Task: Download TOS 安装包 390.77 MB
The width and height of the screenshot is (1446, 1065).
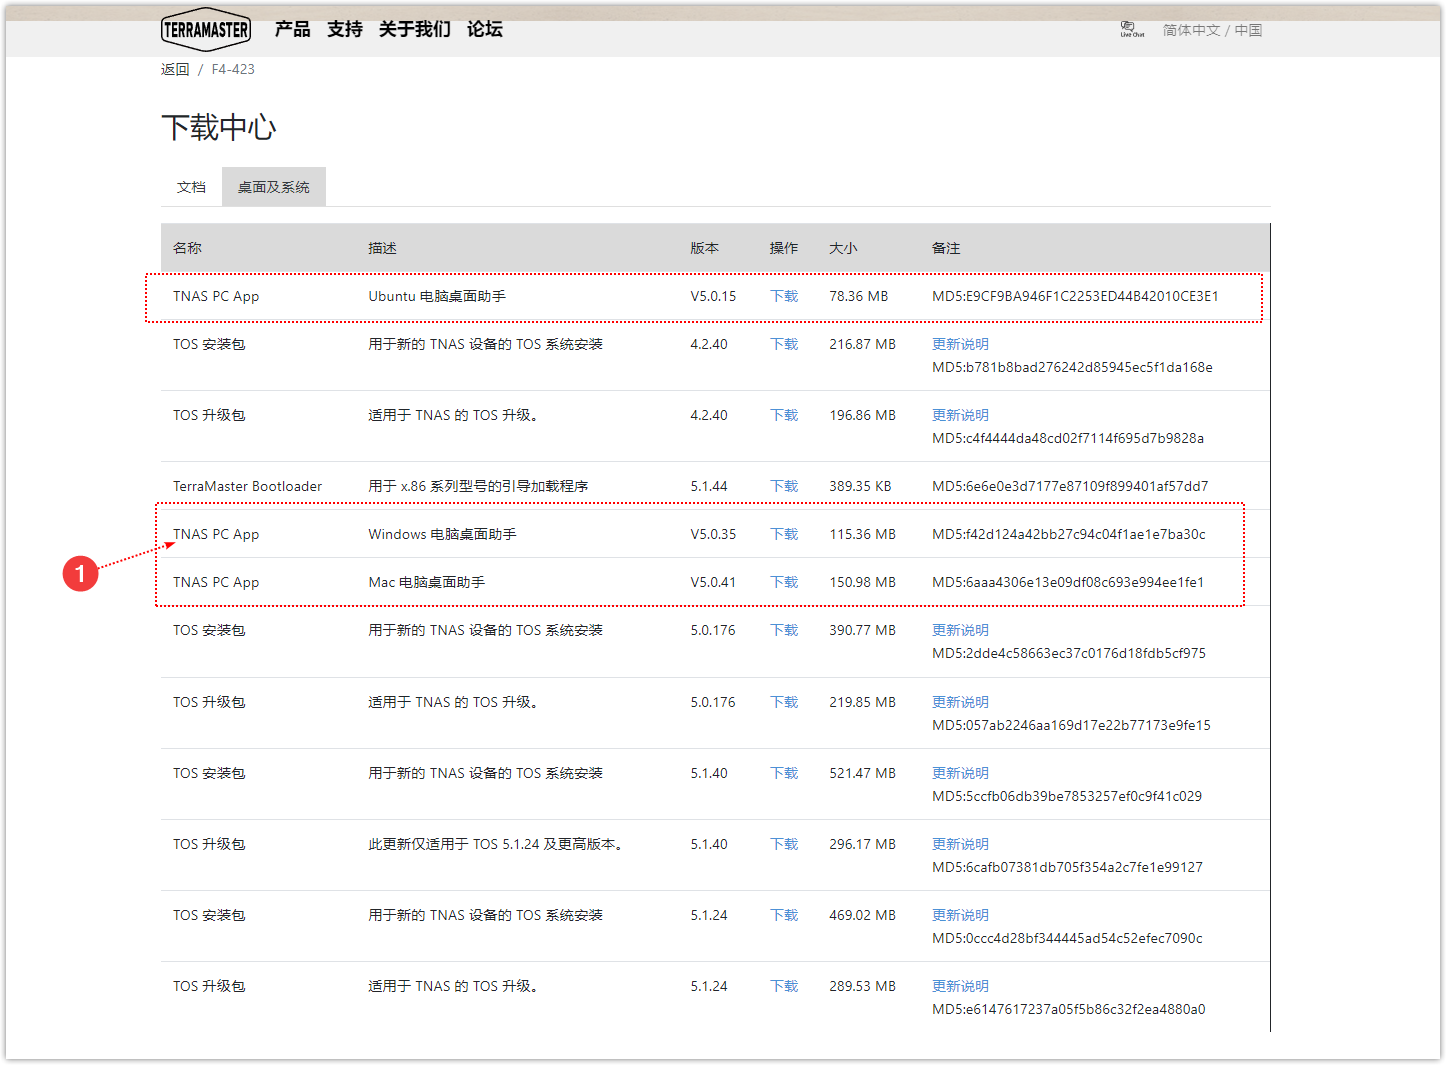Action: click(x=784, y=630)
